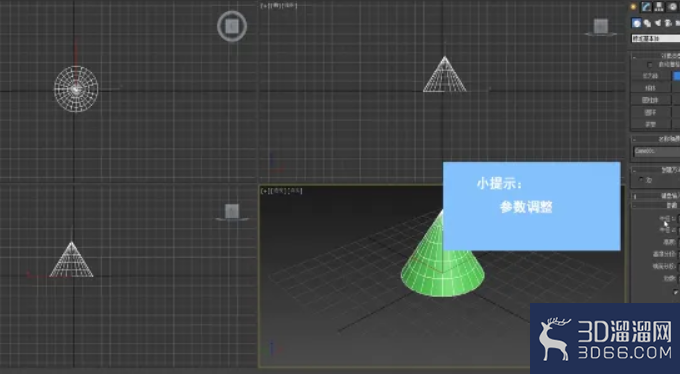The height and width of the screenshot is (374, 680).
Task: Click the 高度分段 parameter label
Action: point(664,254)
